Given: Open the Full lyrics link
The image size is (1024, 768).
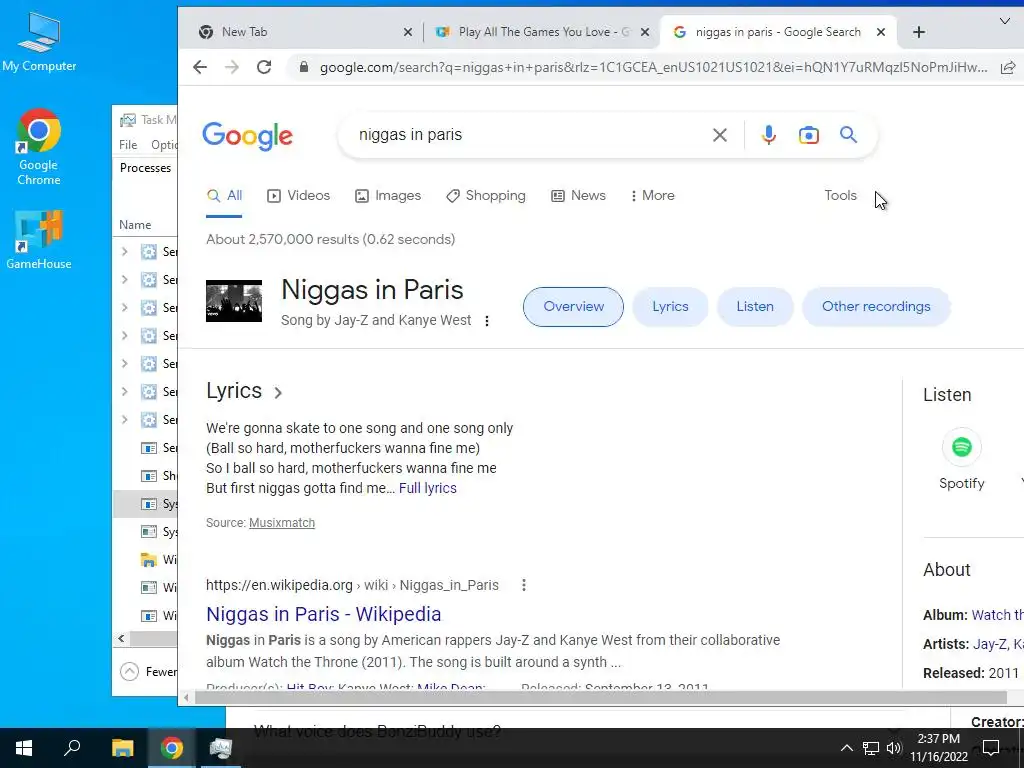Looking at the screenshot, I should coord(428,488).
